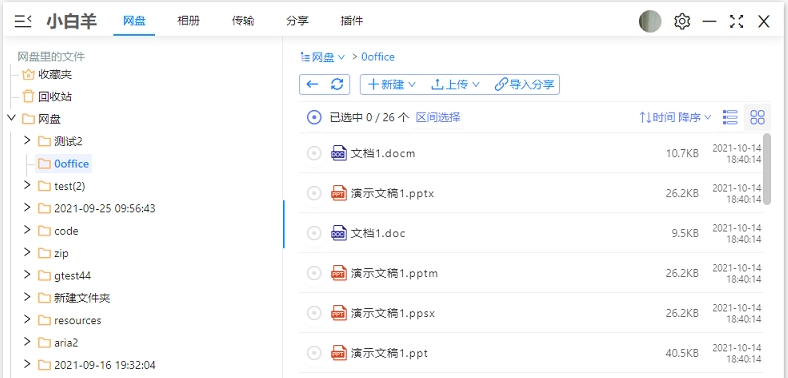Collapse the 网盘 root tree node
788x378 pixels.
tap(11, 118)
